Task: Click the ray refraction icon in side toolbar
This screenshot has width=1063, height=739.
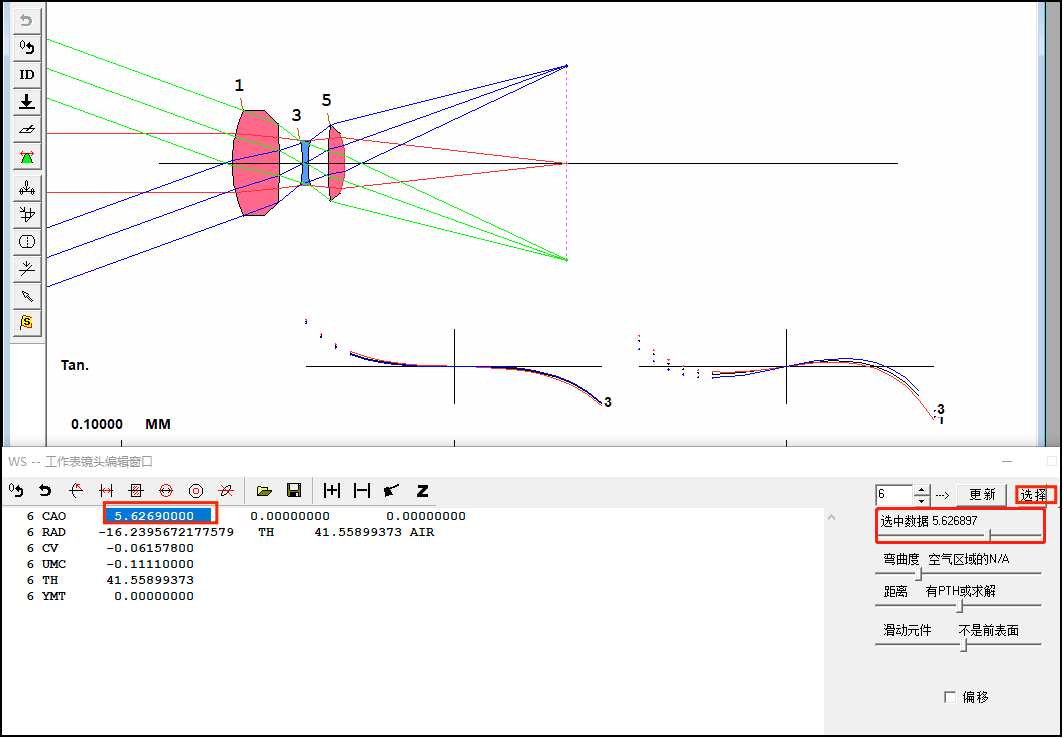Action: pos(26,268)
